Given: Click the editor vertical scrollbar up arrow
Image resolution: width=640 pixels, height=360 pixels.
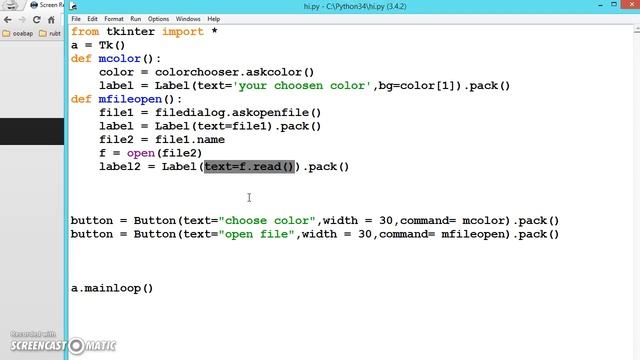Looking at the screenshot, I should [x=637, y=29].
